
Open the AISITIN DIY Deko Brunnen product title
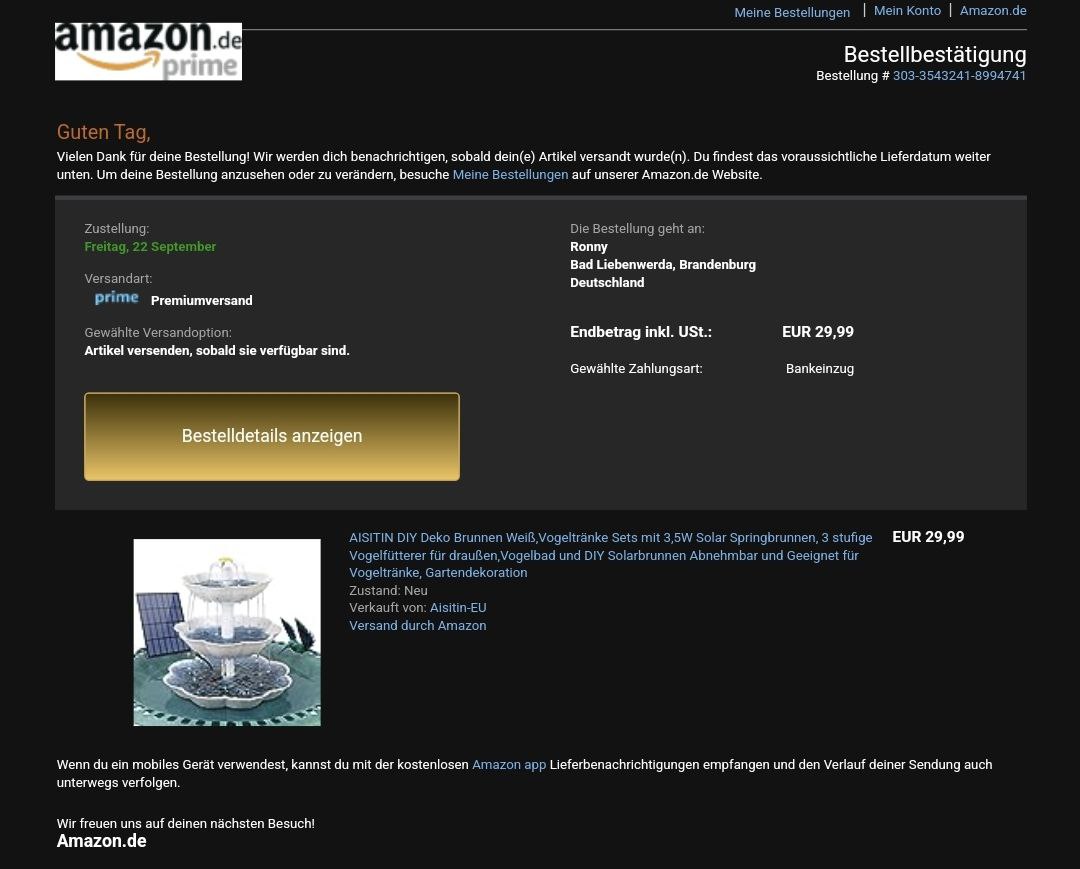(610, 555)
